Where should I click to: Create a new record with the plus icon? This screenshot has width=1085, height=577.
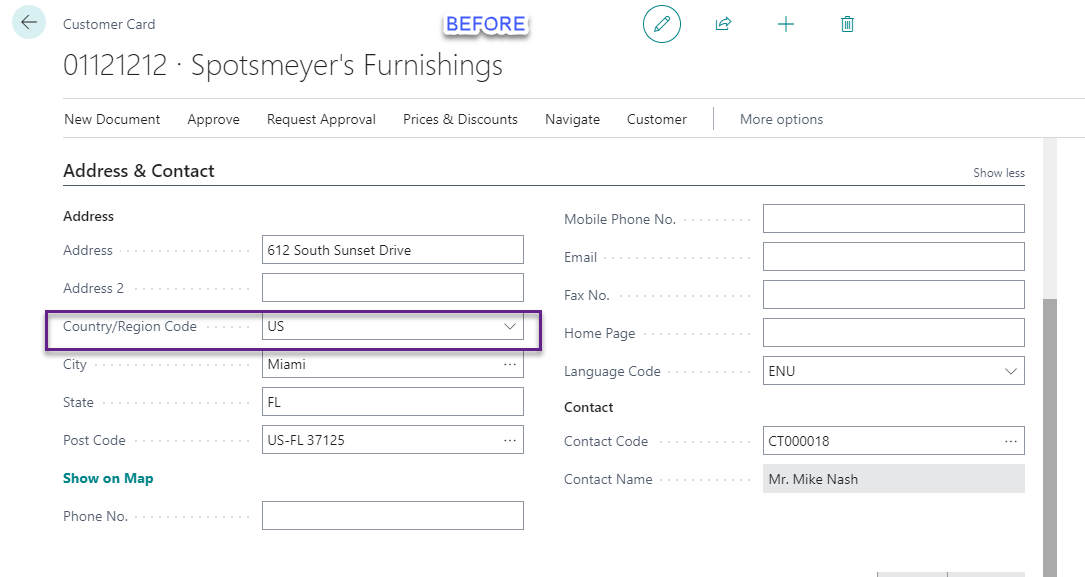point(786,23)
